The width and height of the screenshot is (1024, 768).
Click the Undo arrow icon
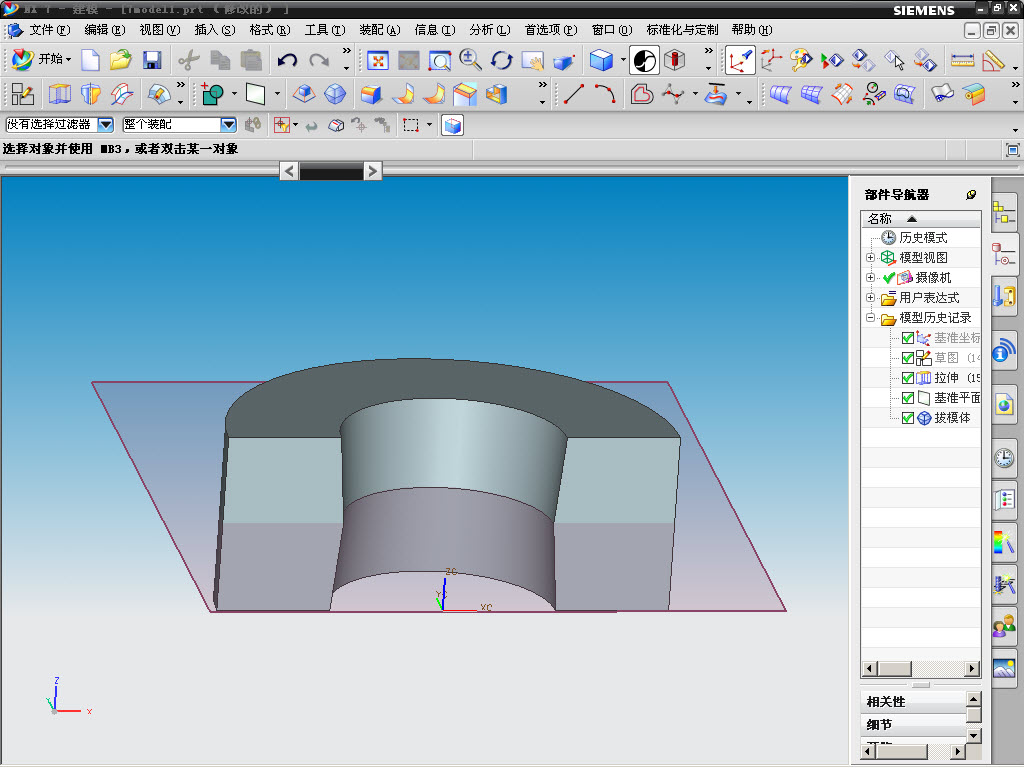288,60
